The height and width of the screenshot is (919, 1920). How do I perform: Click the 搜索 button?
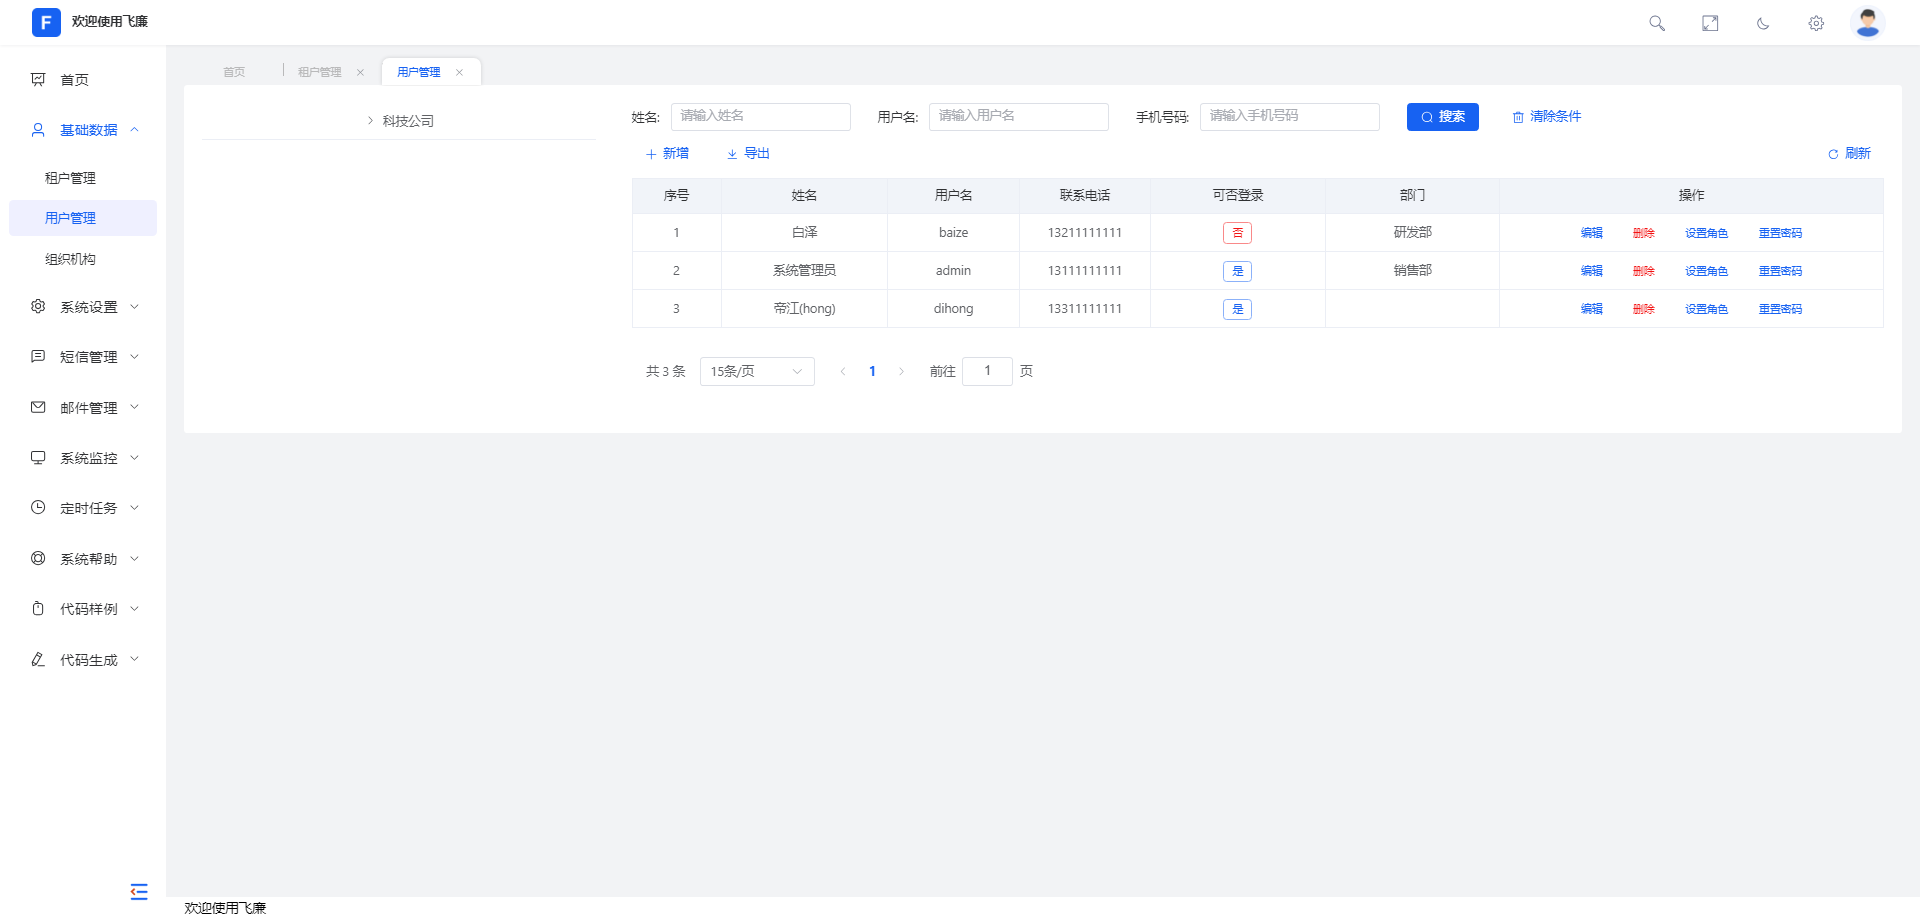(1442, 117)
